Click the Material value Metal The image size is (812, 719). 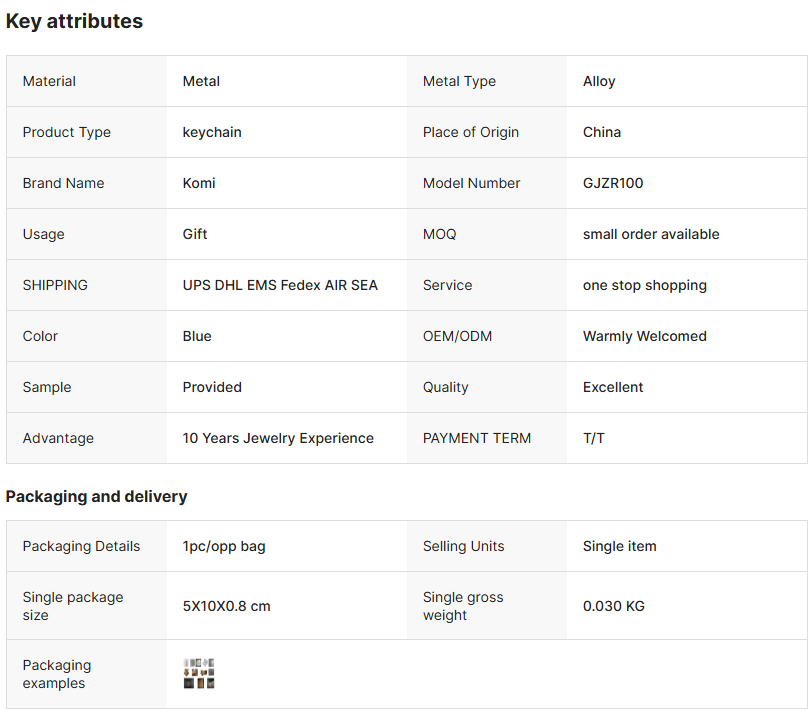[201, 81]
